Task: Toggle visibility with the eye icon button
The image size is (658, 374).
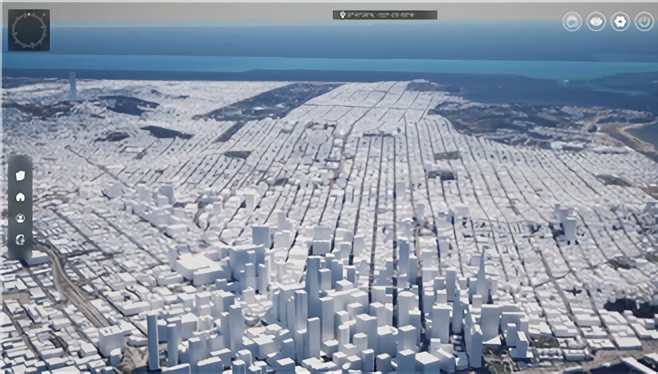Action: tap(596, 21)
